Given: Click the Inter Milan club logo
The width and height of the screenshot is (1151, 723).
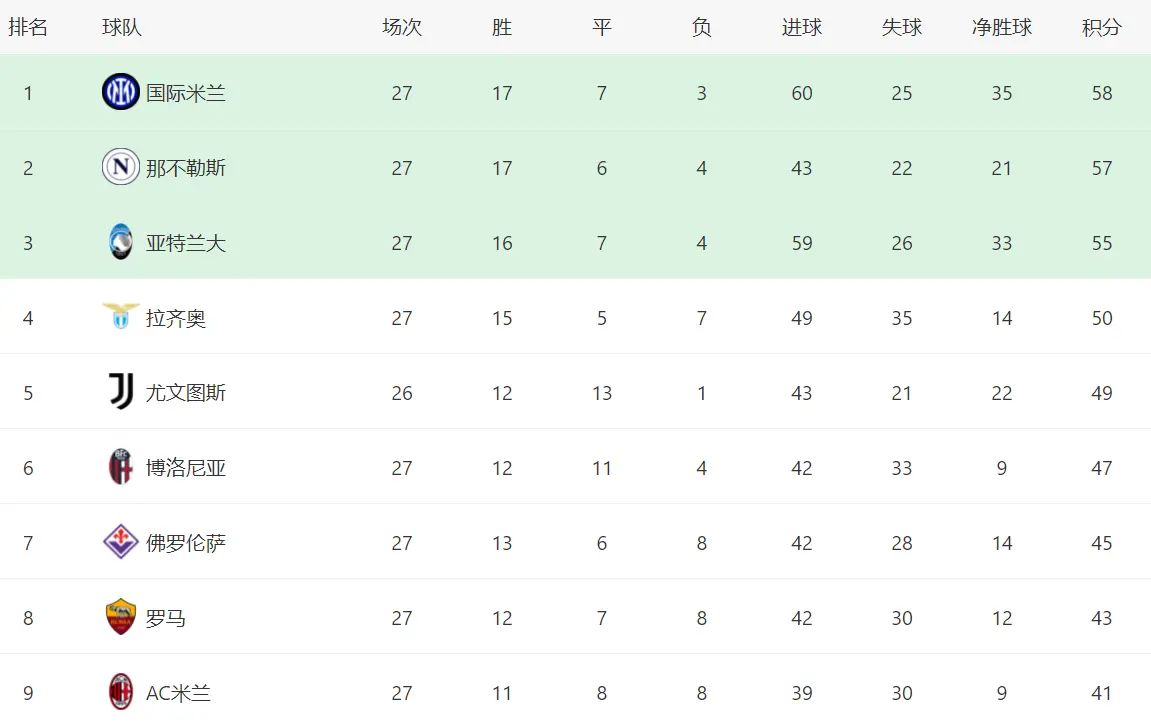Looking at the screenshot, I should click(x=121, y=92).
